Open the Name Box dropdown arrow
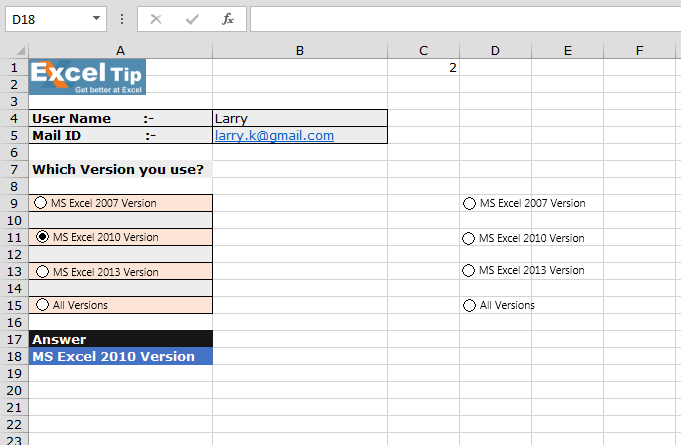The image size is (681, 445). click(96, 19)
